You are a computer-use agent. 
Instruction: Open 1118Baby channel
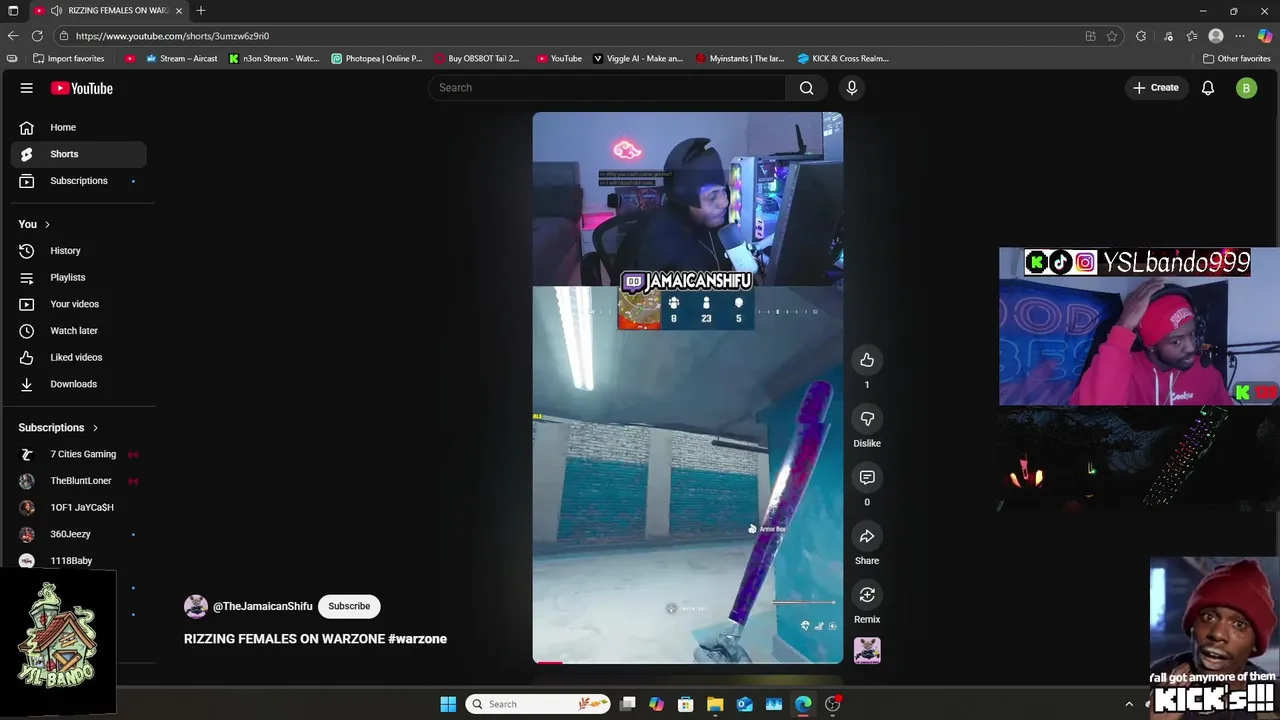(78, 561)
